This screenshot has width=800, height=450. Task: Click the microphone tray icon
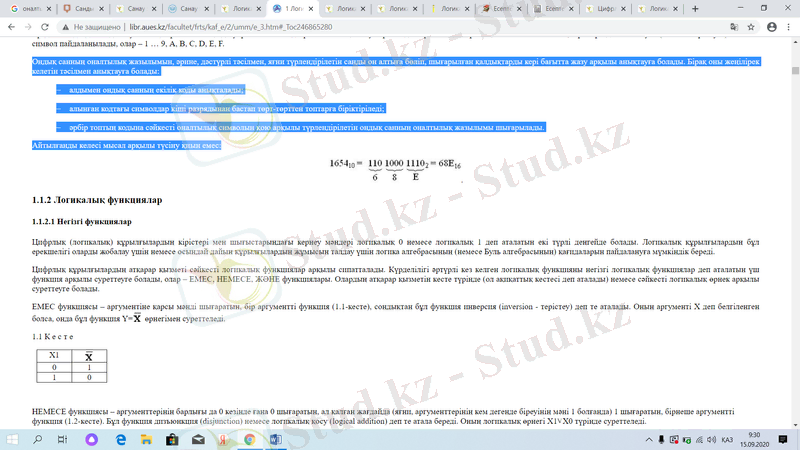pos(661,439)
